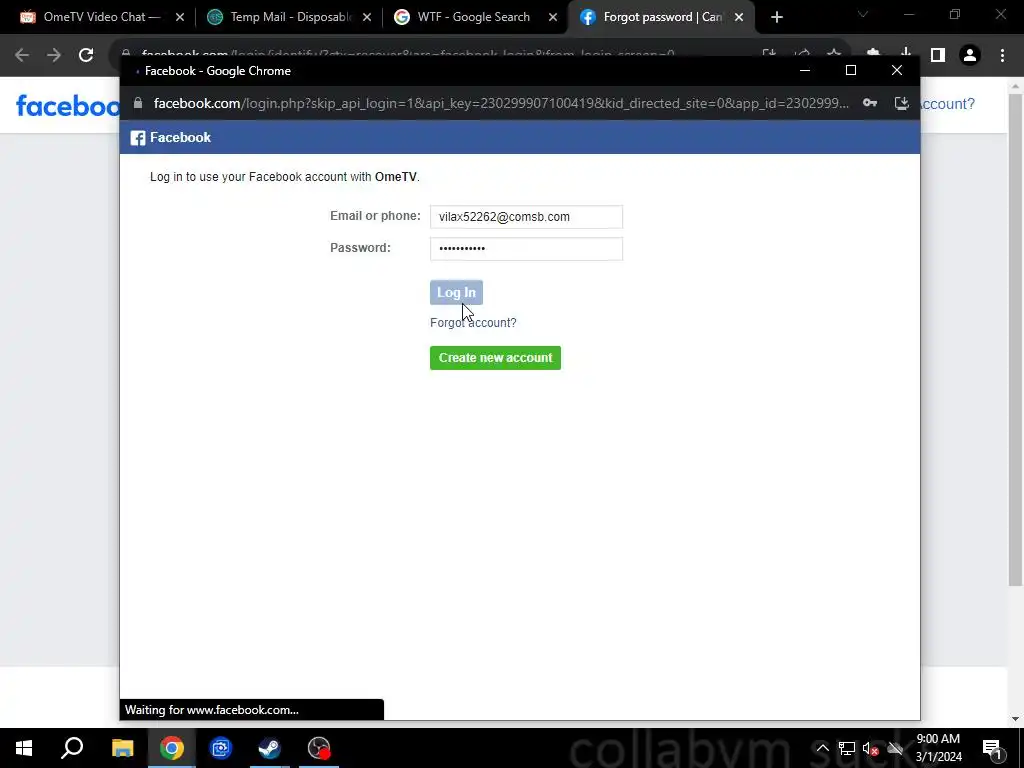The height and width of the screenshot is (768, 1024).
Task: Click the muted volume tray icon
Action: point(871,748)
